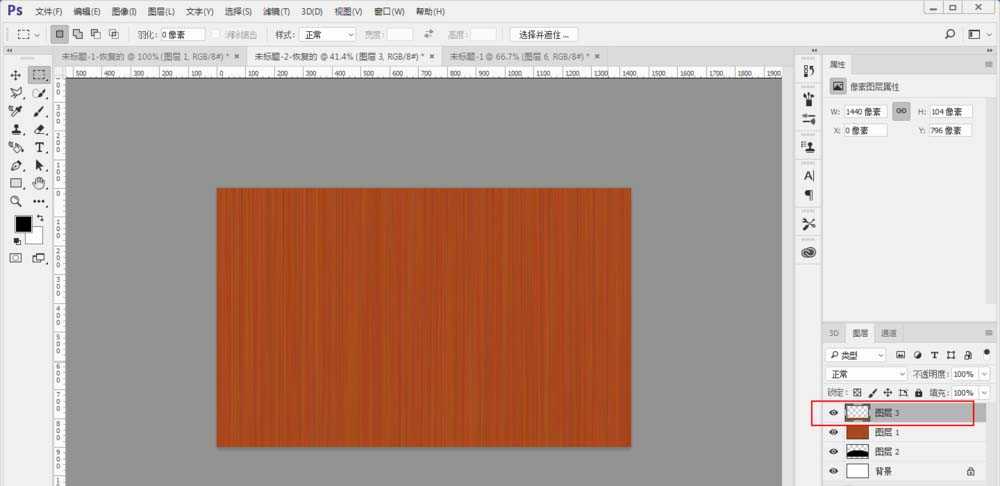
Task: Expand the 样式 style dropdown in options bar
Action: click(x=329, y=34)
